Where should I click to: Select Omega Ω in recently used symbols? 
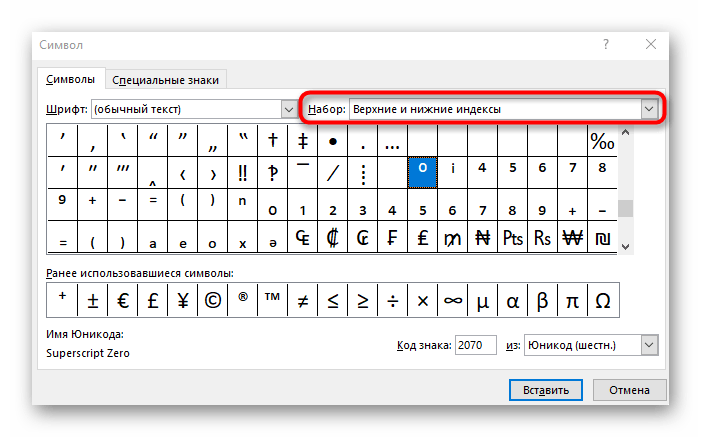[603, 298]
